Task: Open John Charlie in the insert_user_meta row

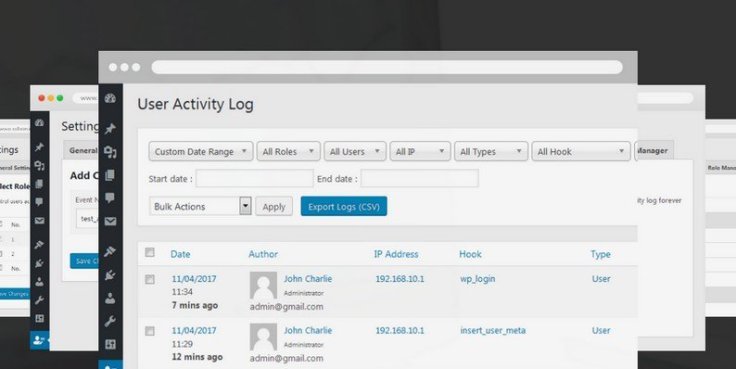Action: tap(307, 330)
